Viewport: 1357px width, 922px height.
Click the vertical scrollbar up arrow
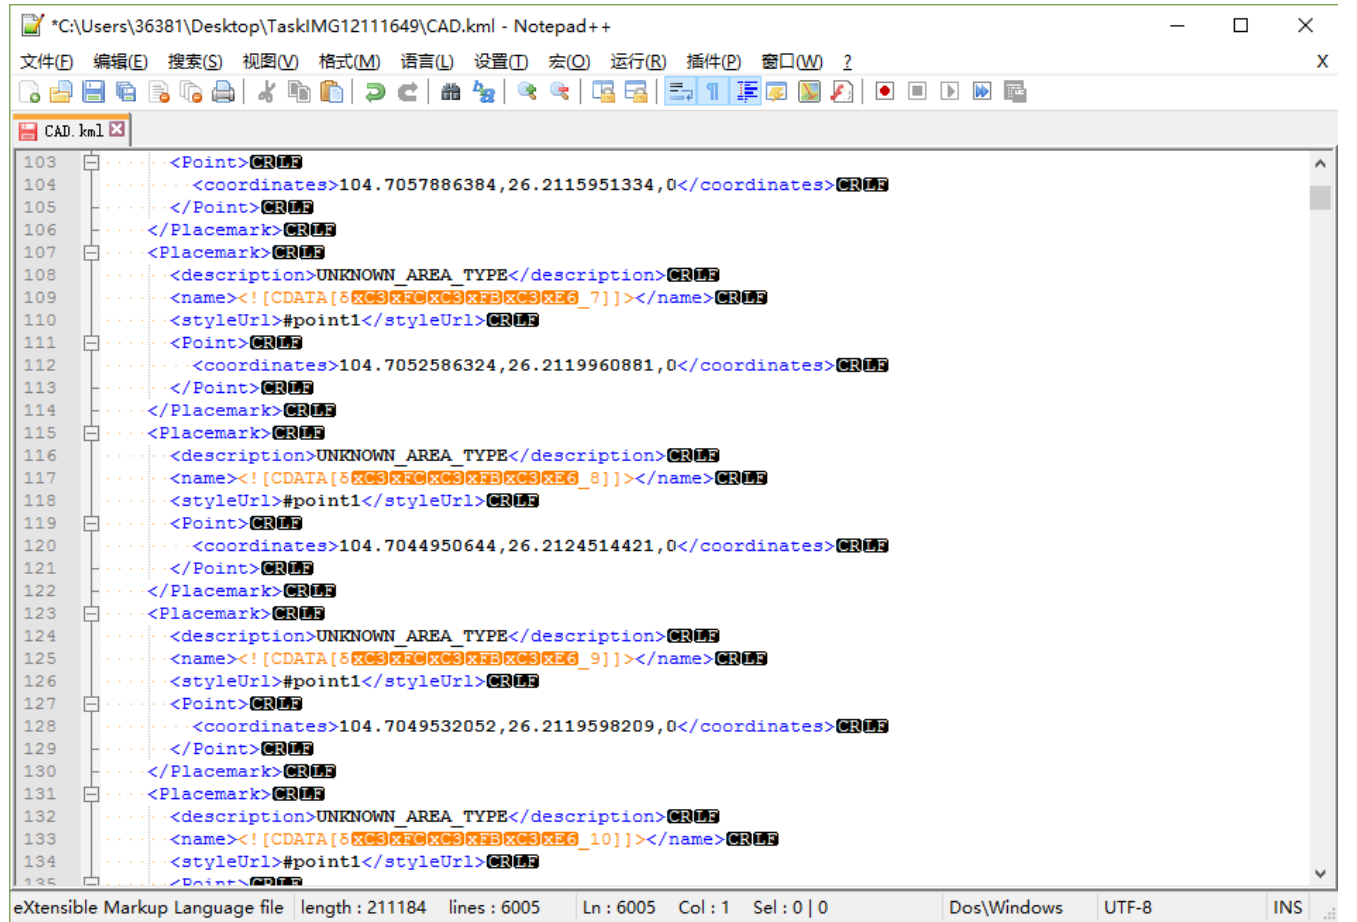(x=1320, y=163)
